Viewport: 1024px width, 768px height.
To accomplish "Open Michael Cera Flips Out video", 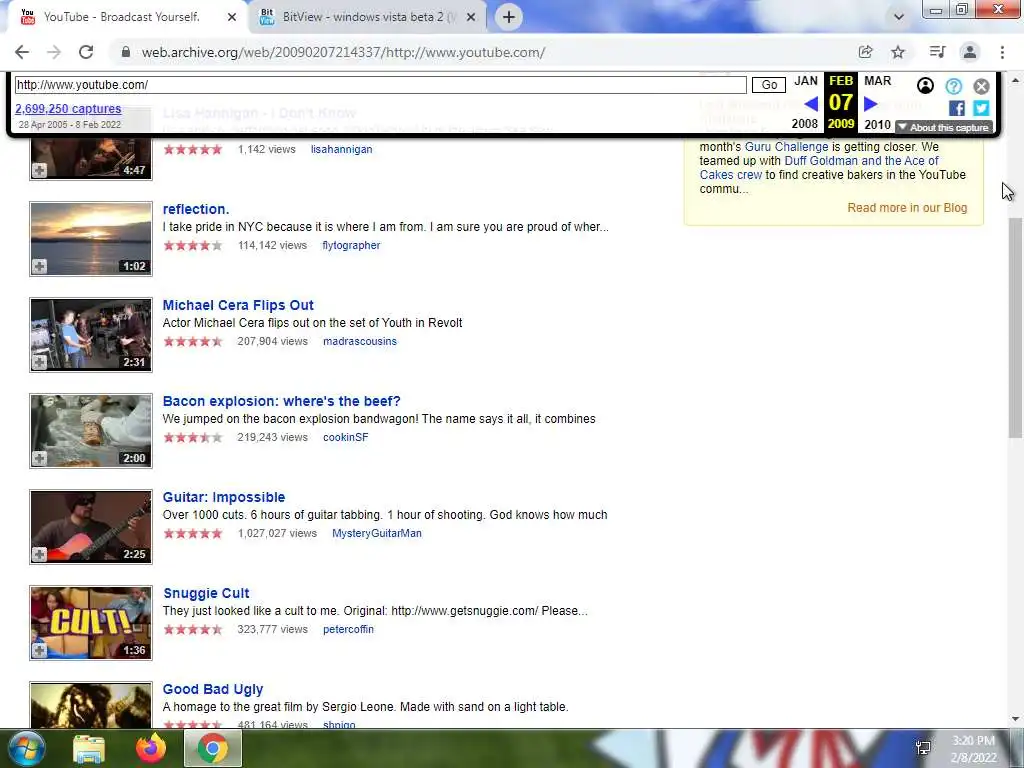I will coord(238,305).
